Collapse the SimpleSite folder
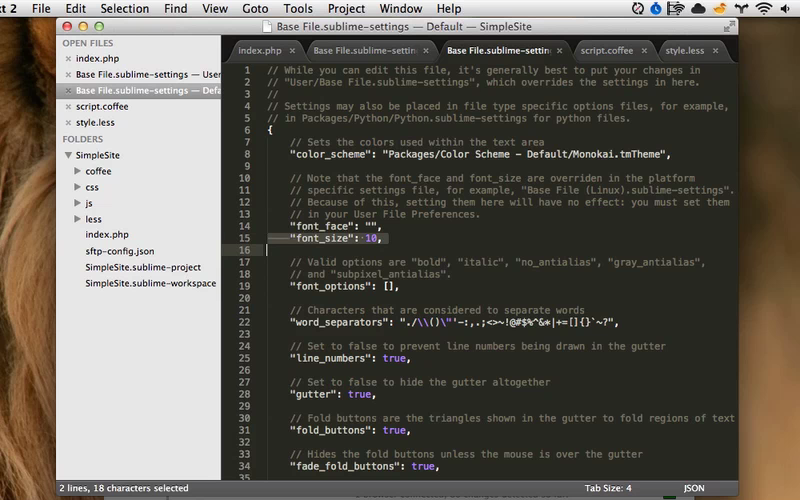 coord(68,155)
